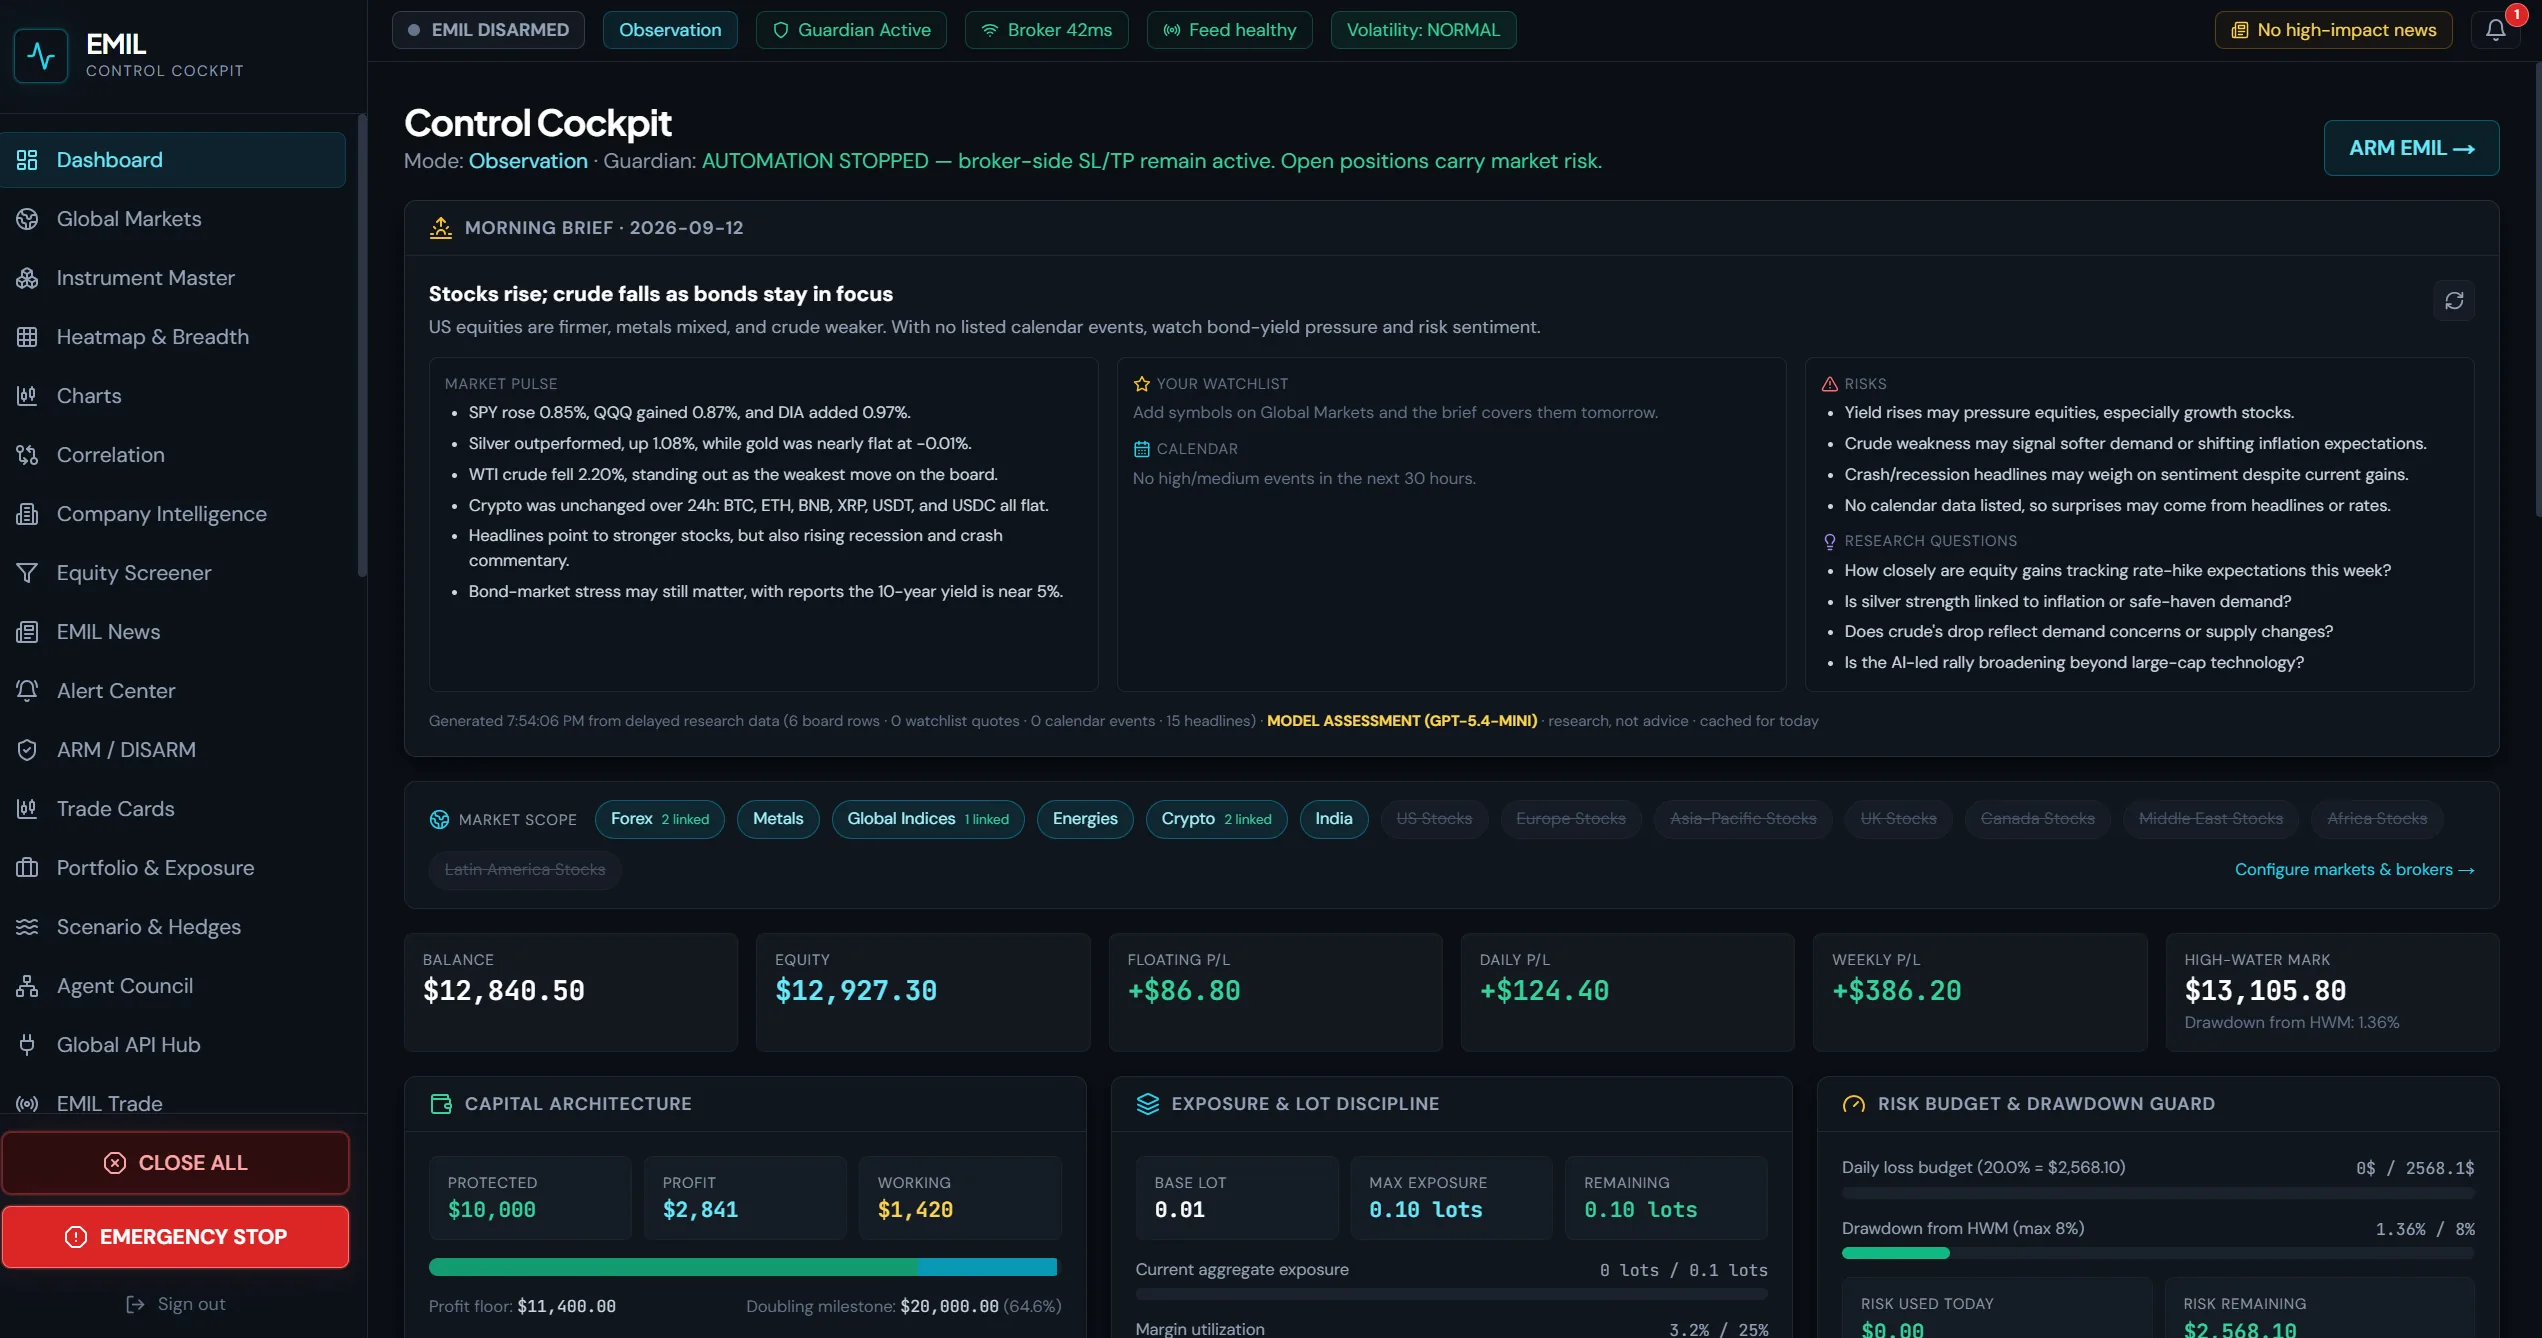Viewport: 2542px width, 1338px height.
Task: Open the notifications bell icon
Action: pos(2495,30)
